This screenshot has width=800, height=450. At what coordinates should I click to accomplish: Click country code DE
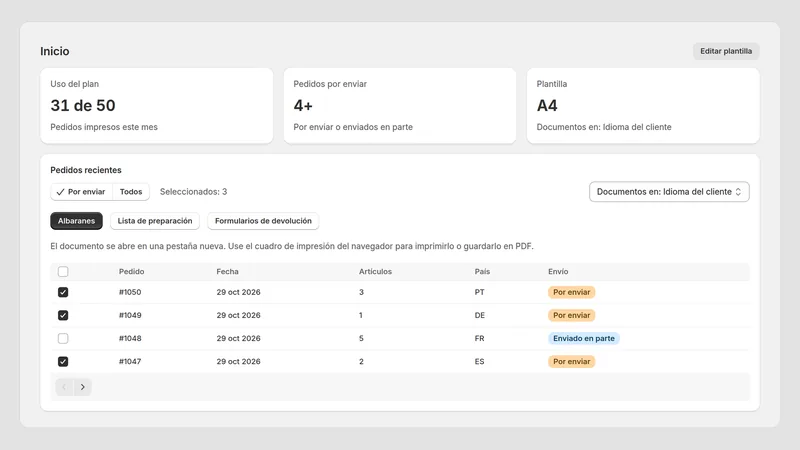click(x=480, y=315)
